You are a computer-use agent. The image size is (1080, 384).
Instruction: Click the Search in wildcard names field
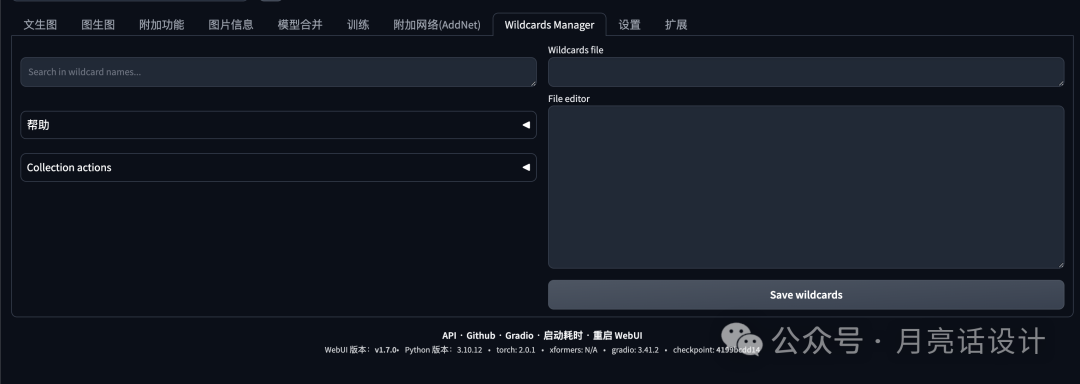click(x=278, y=72)
